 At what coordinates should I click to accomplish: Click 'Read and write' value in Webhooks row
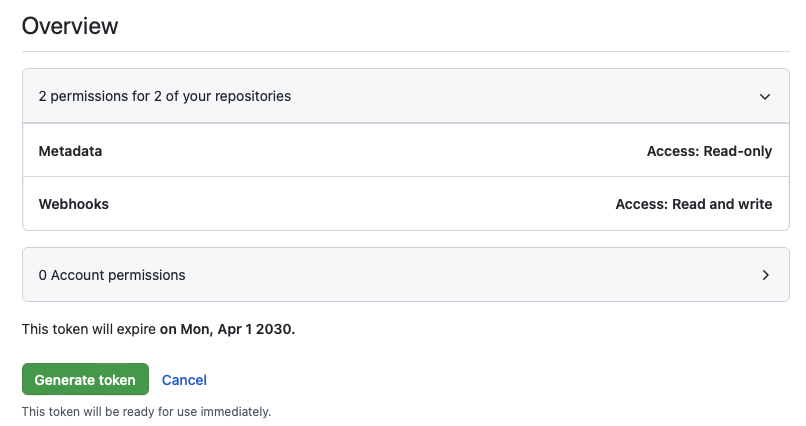[720, 204]
